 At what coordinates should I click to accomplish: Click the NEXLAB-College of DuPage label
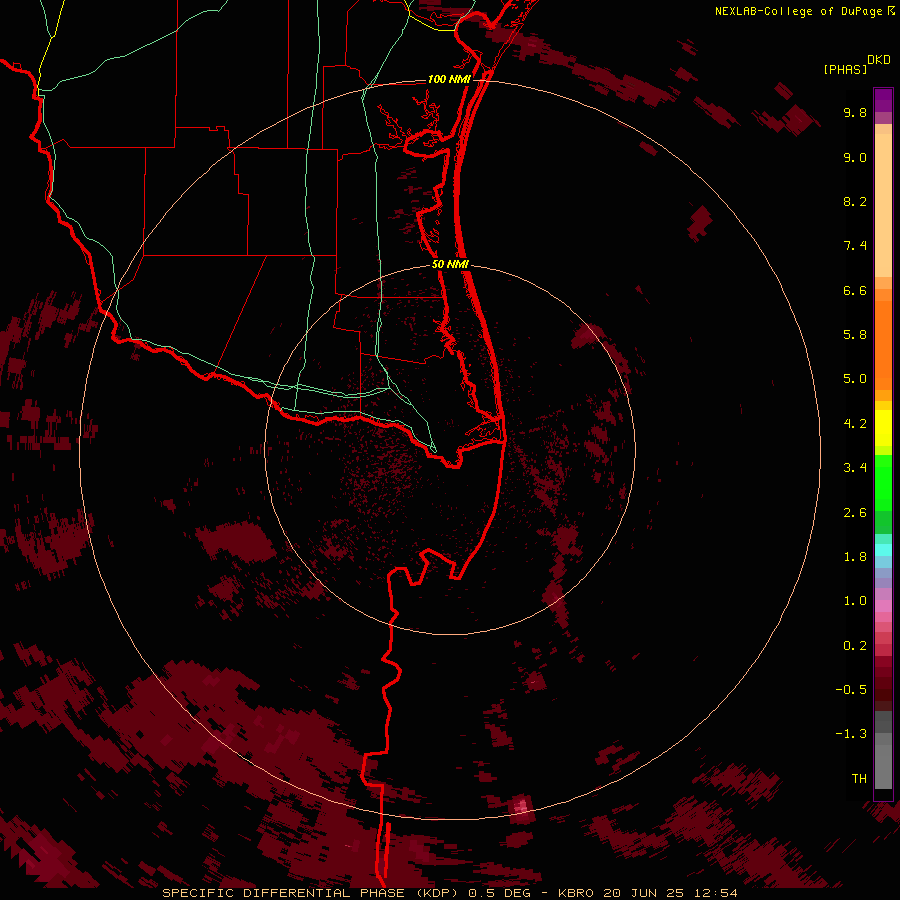800,11
